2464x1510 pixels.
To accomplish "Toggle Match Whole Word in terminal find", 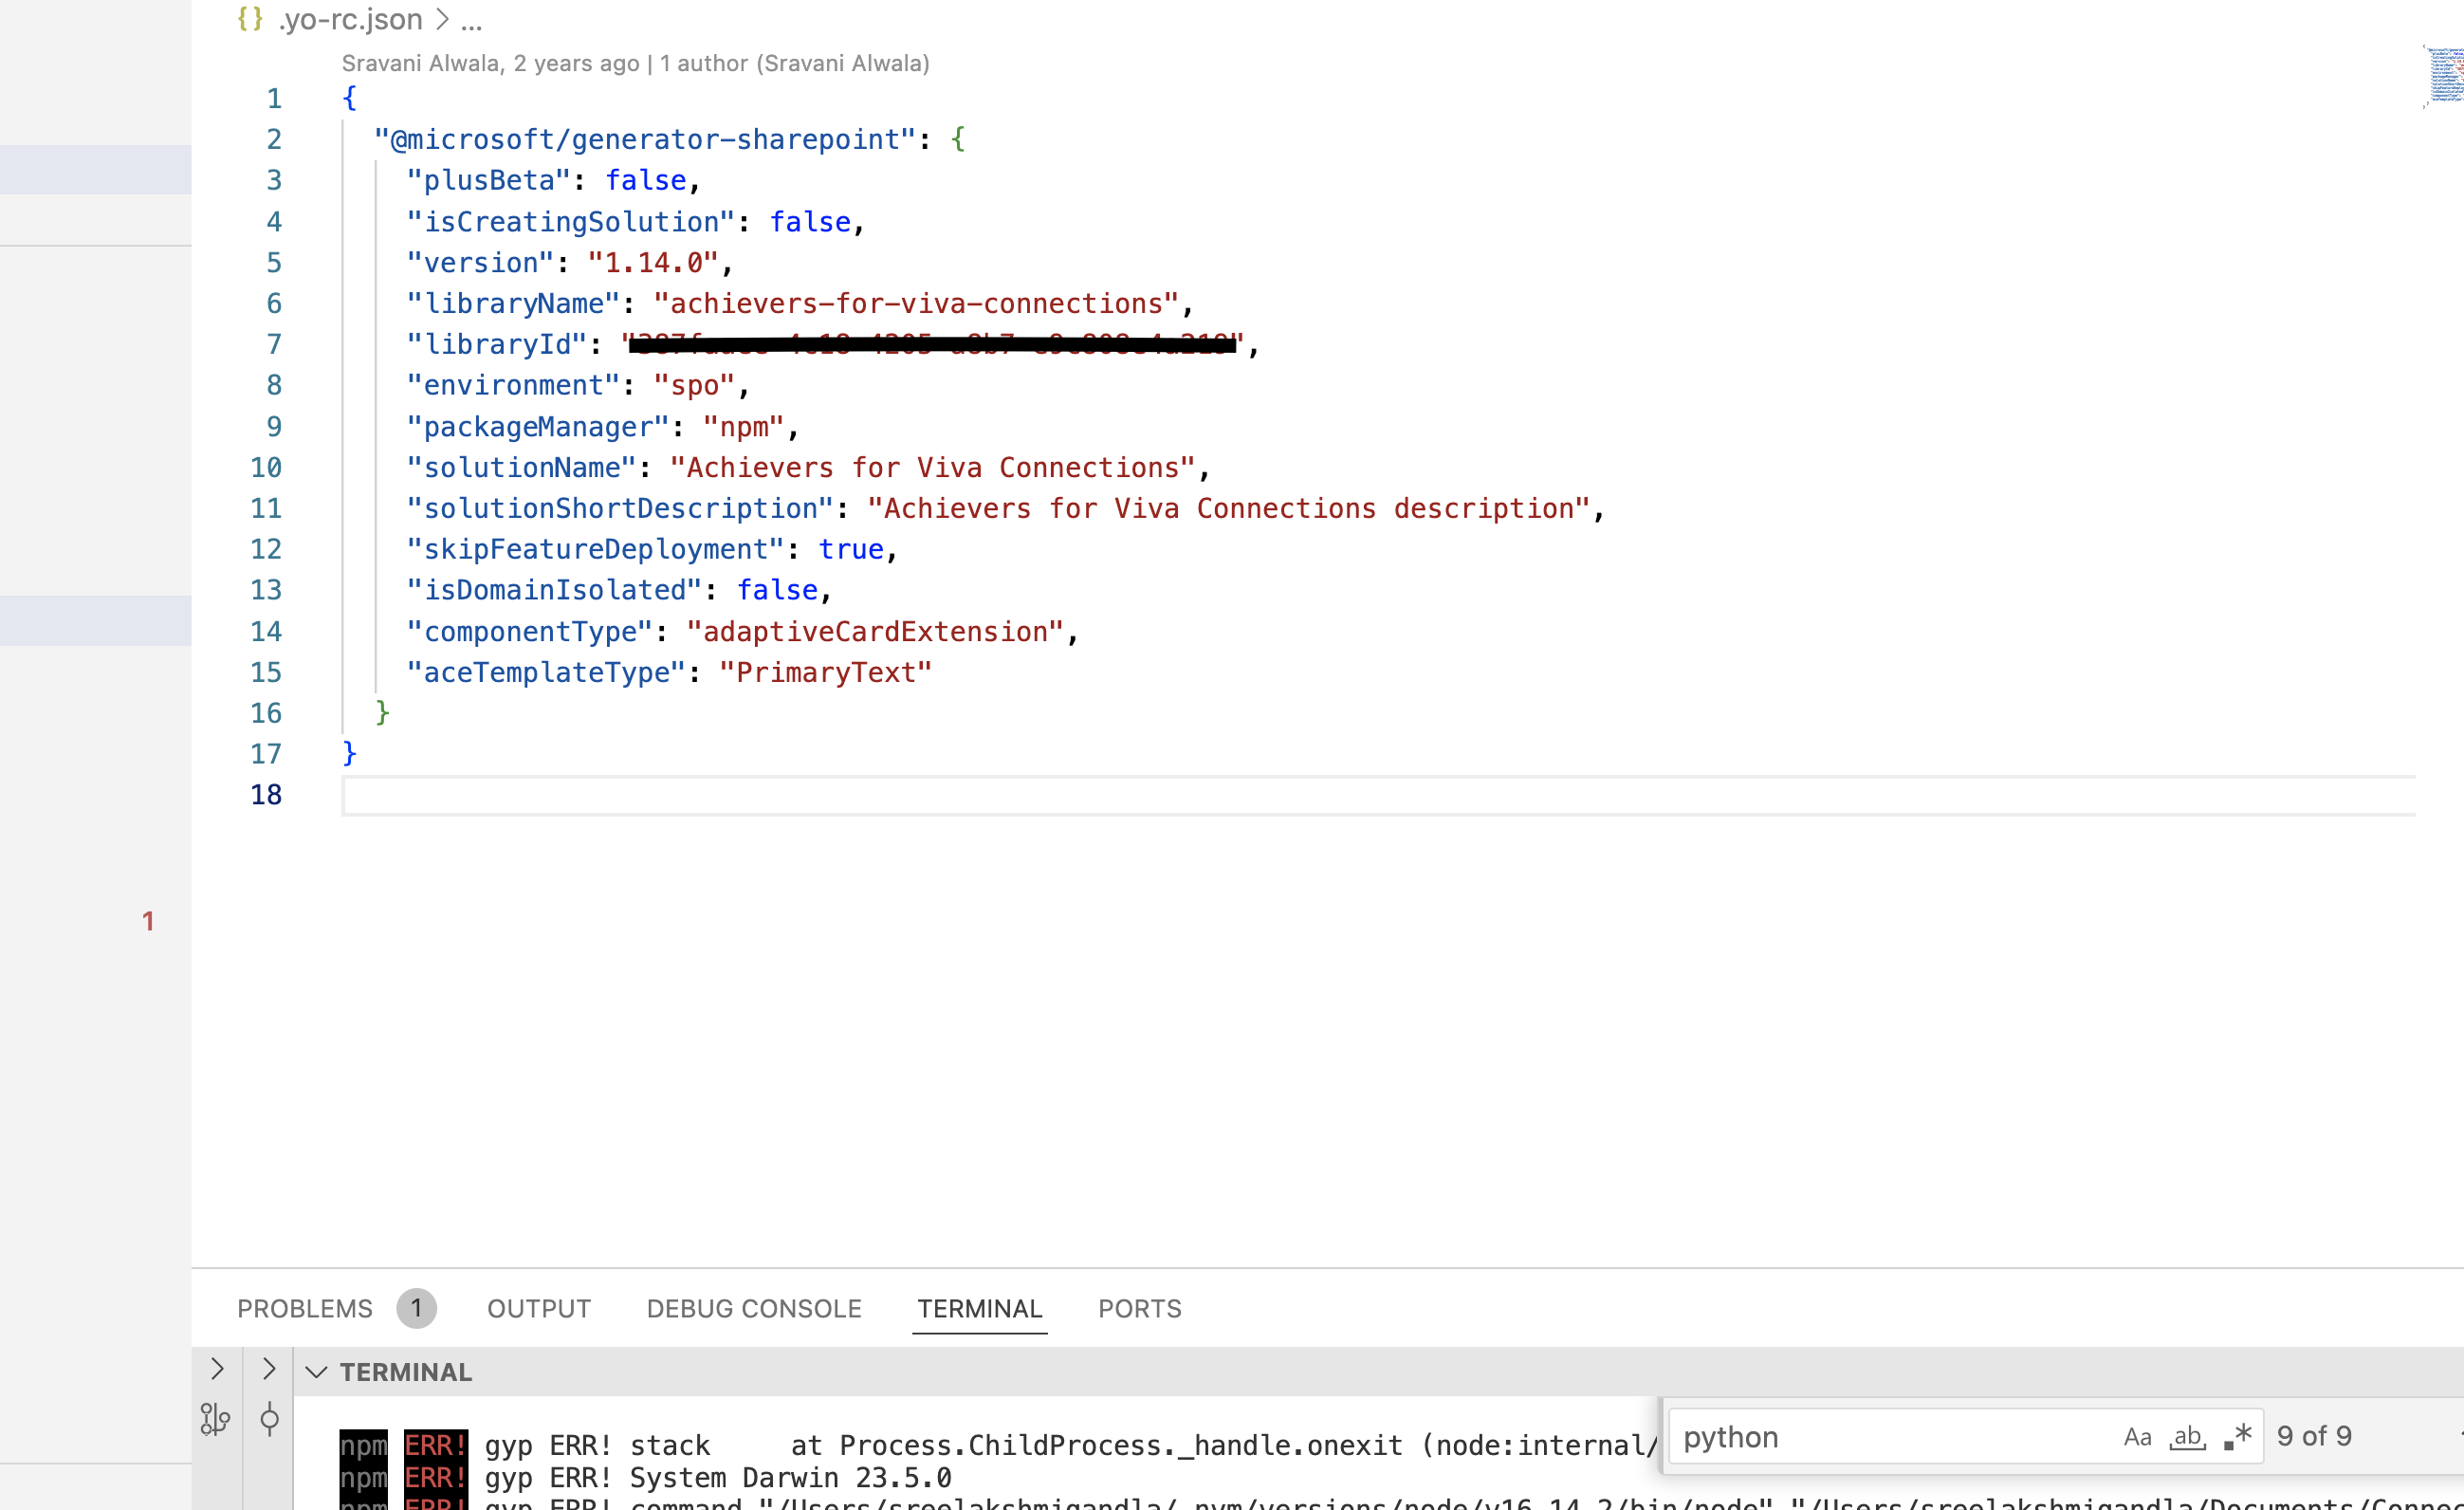I will [x=2187, y=1437].
